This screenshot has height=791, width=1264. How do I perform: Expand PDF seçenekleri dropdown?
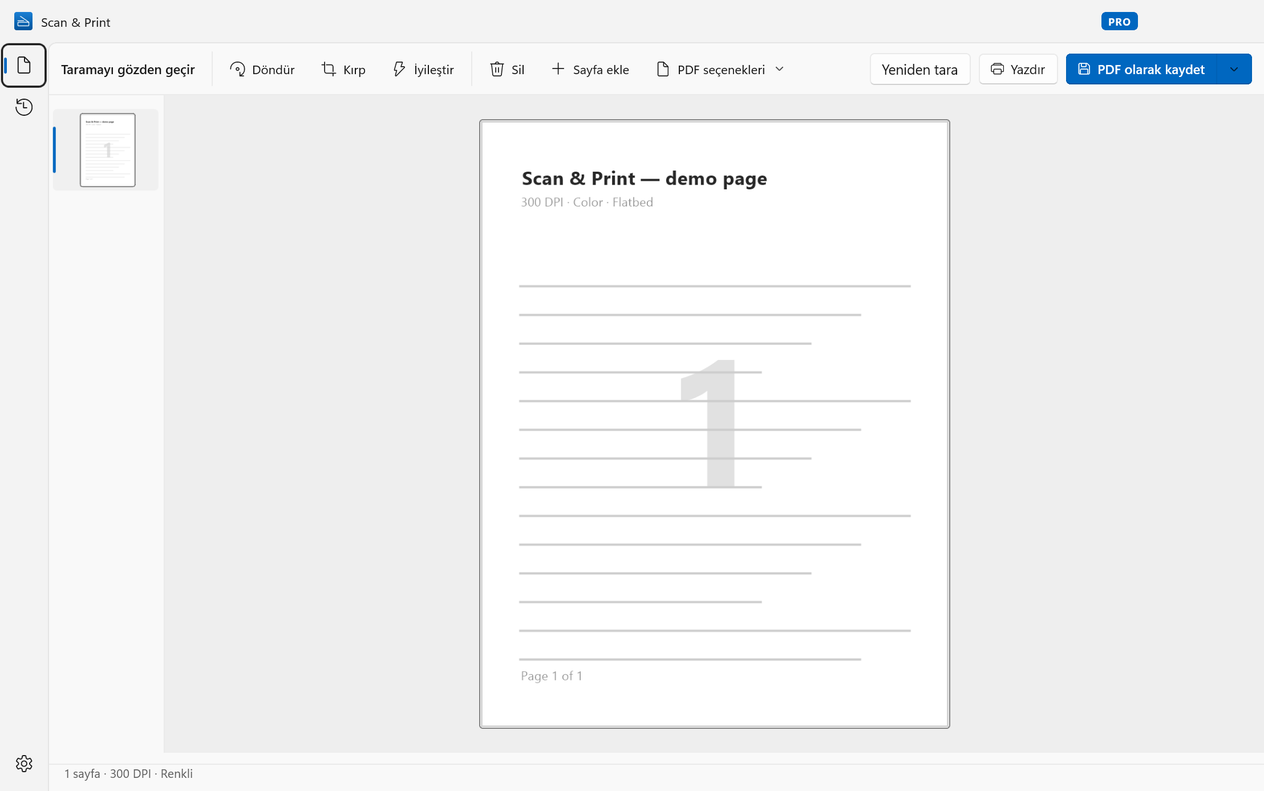720,69
